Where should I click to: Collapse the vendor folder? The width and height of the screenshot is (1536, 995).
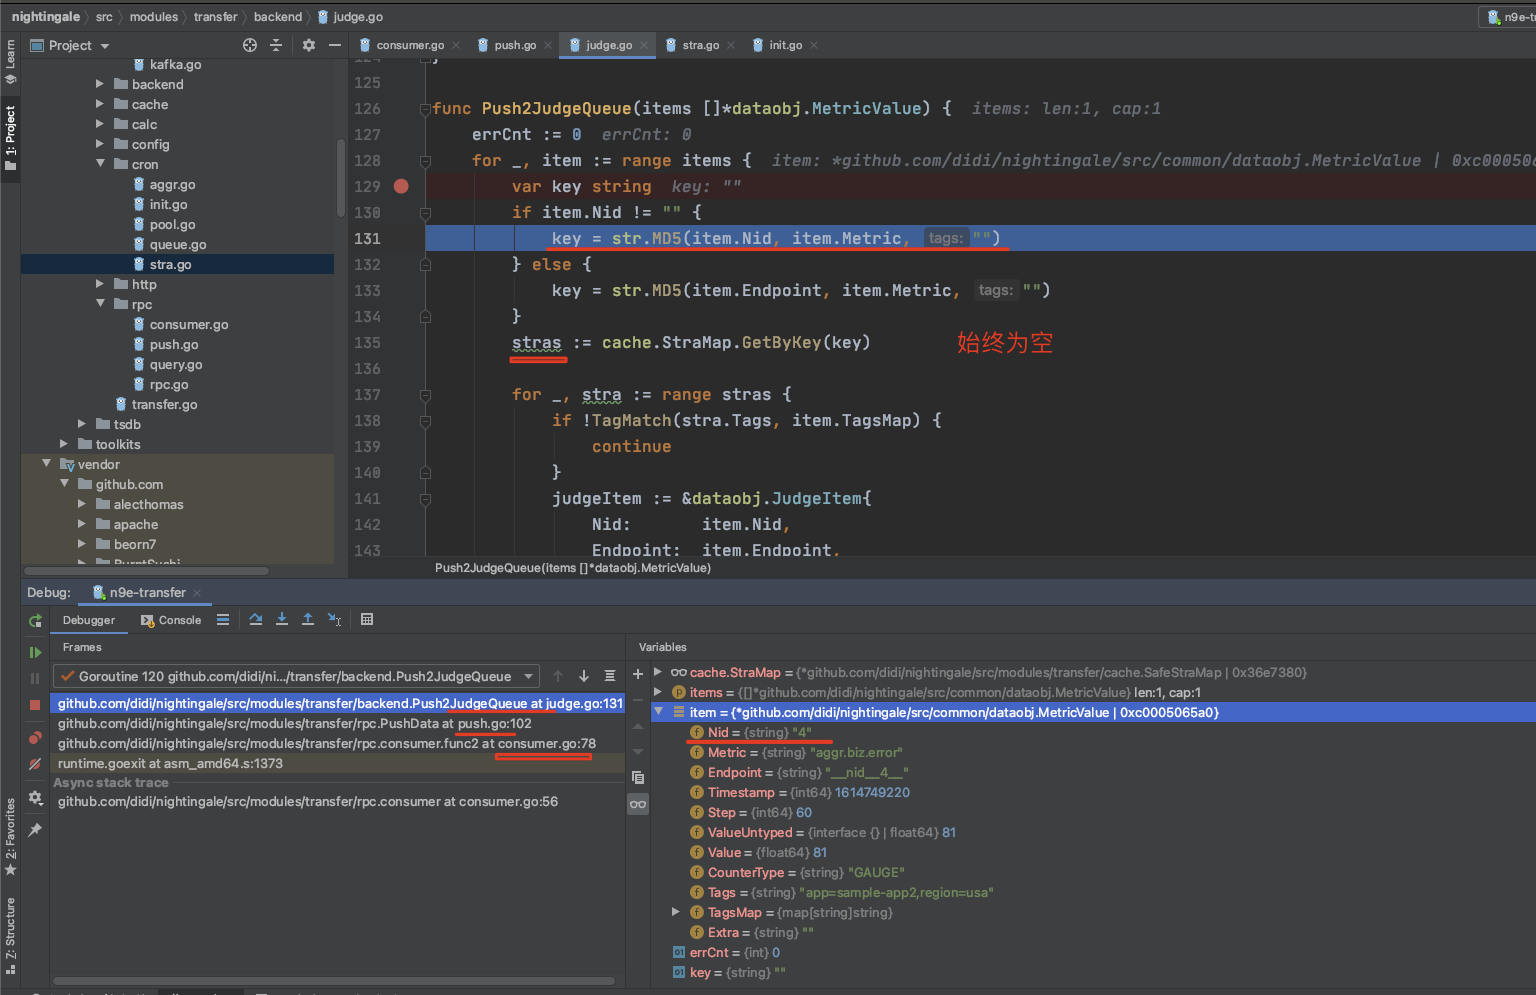(x=46, y=464)
